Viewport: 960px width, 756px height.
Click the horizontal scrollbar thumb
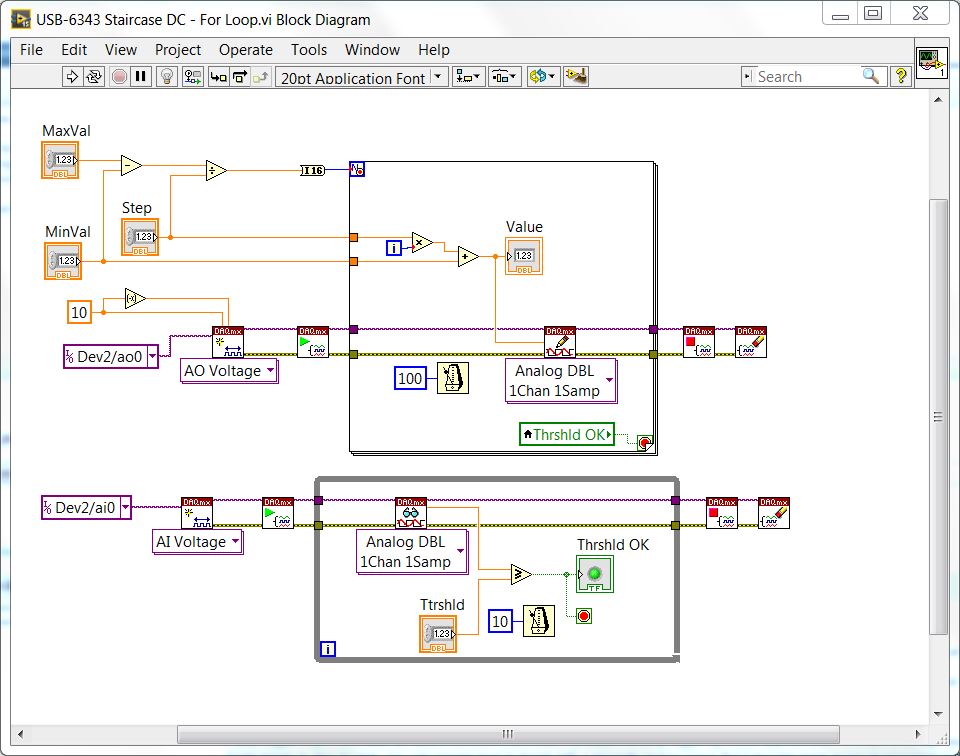[508, 734]
